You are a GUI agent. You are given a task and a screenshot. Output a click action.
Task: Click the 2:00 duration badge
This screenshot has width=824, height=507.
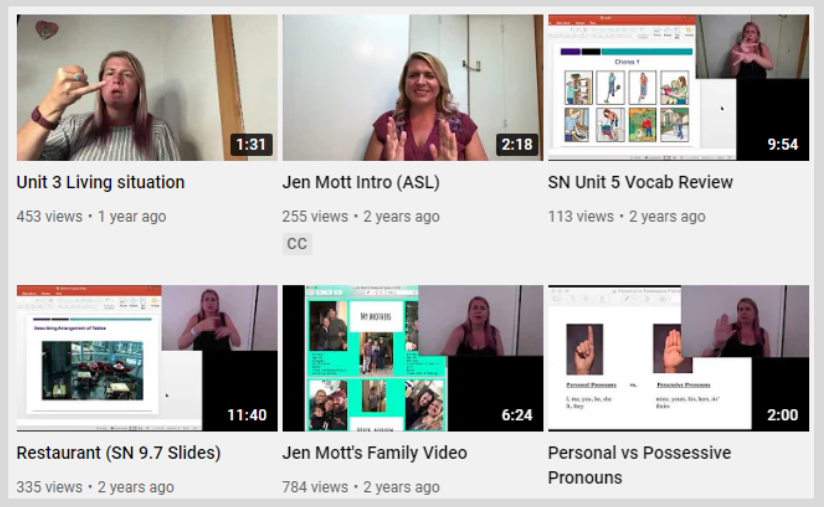pyautogui.click(x=782, y=415)
